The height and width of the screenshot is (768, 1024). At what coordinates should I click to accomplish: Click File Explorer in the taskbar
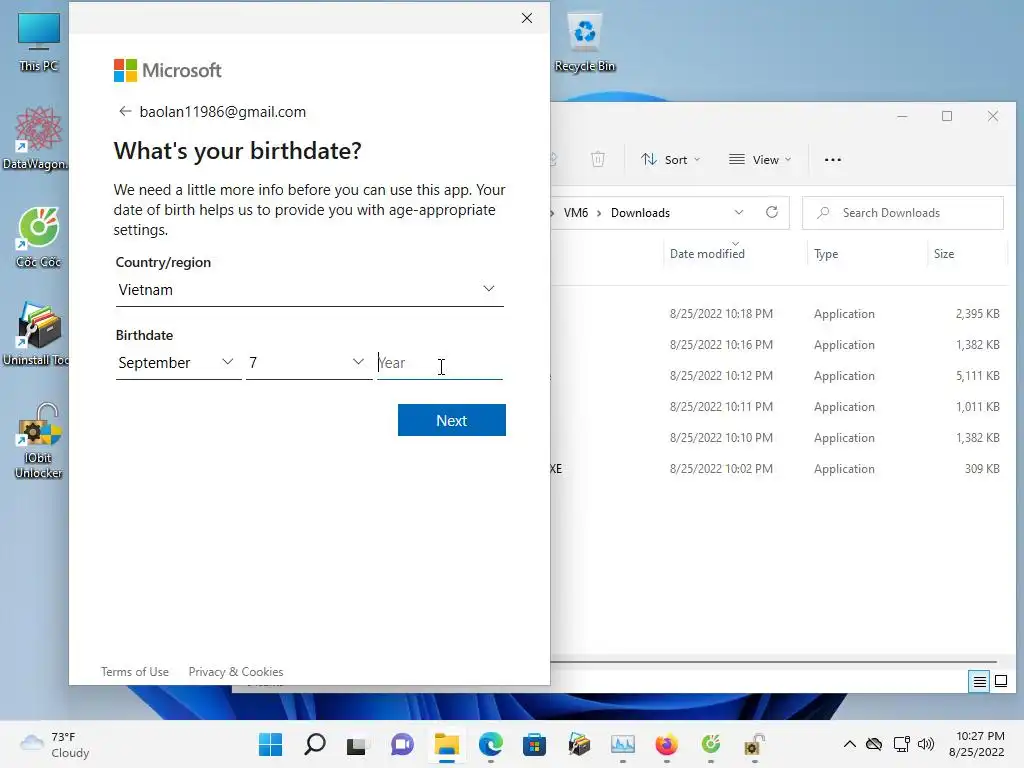click(447, 744)
